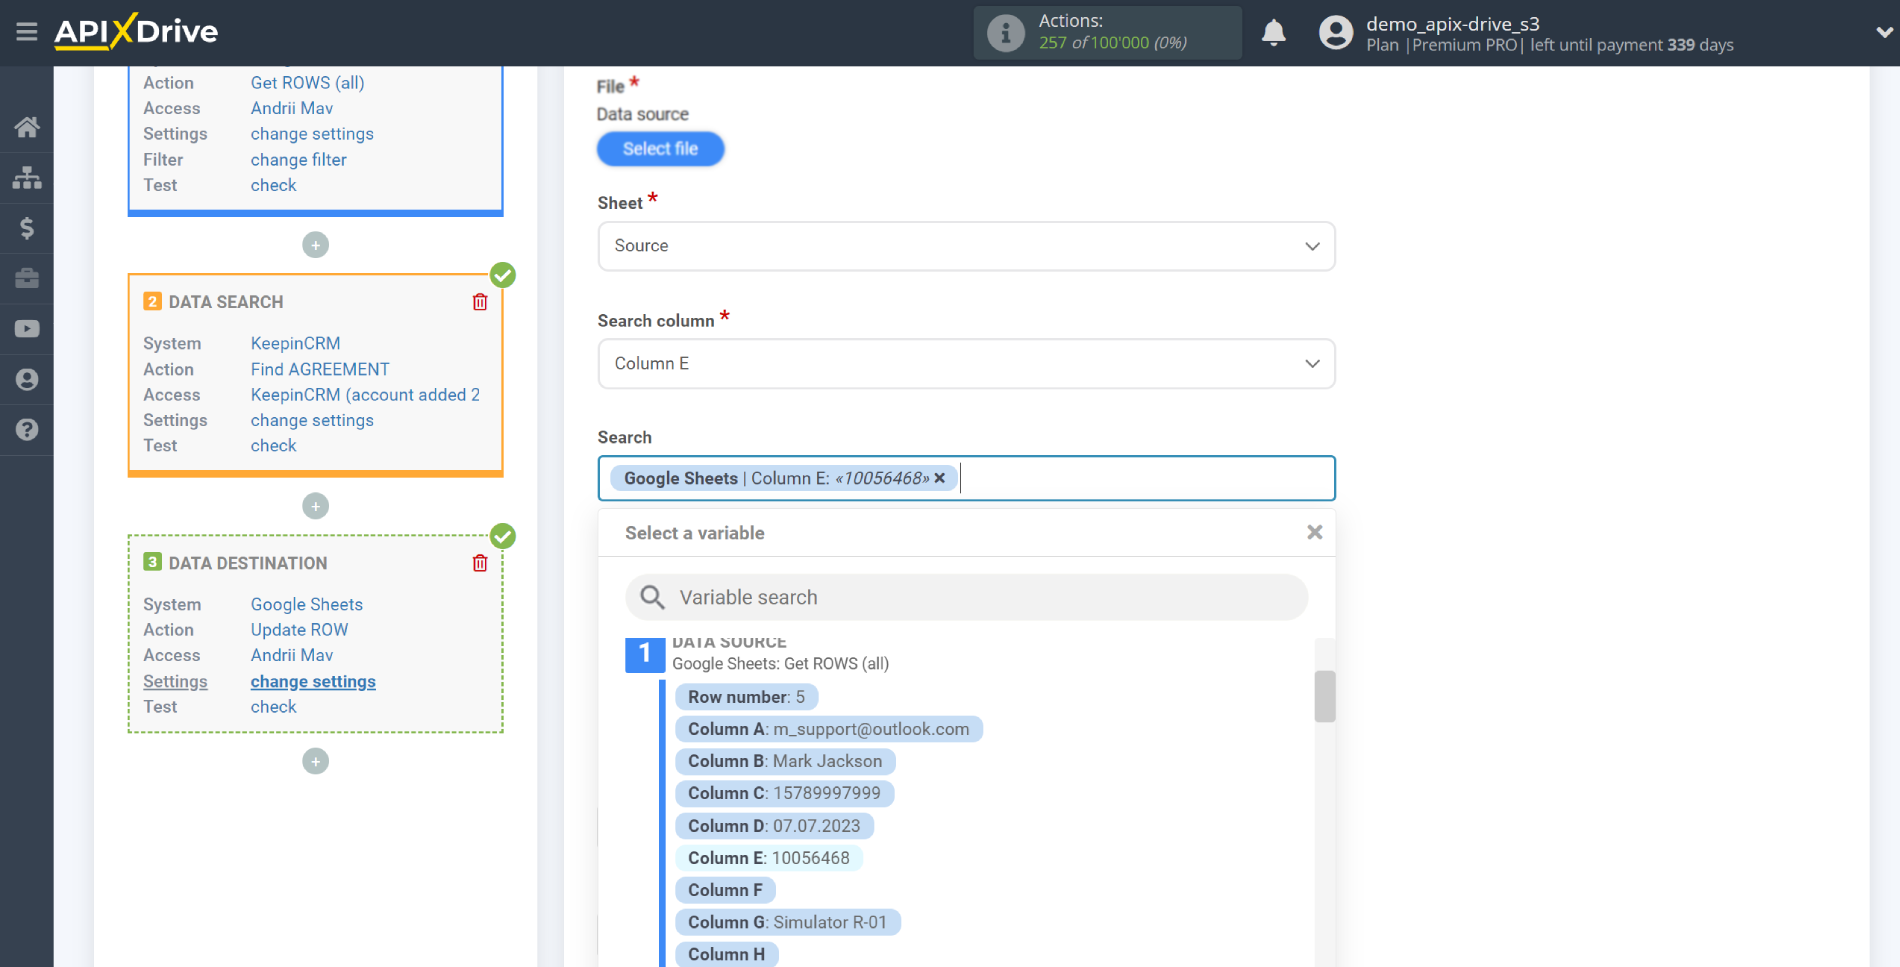Open the billing dollar sidebar icon
This screenshot has height=967, width=1900.
tap(27, 228)
